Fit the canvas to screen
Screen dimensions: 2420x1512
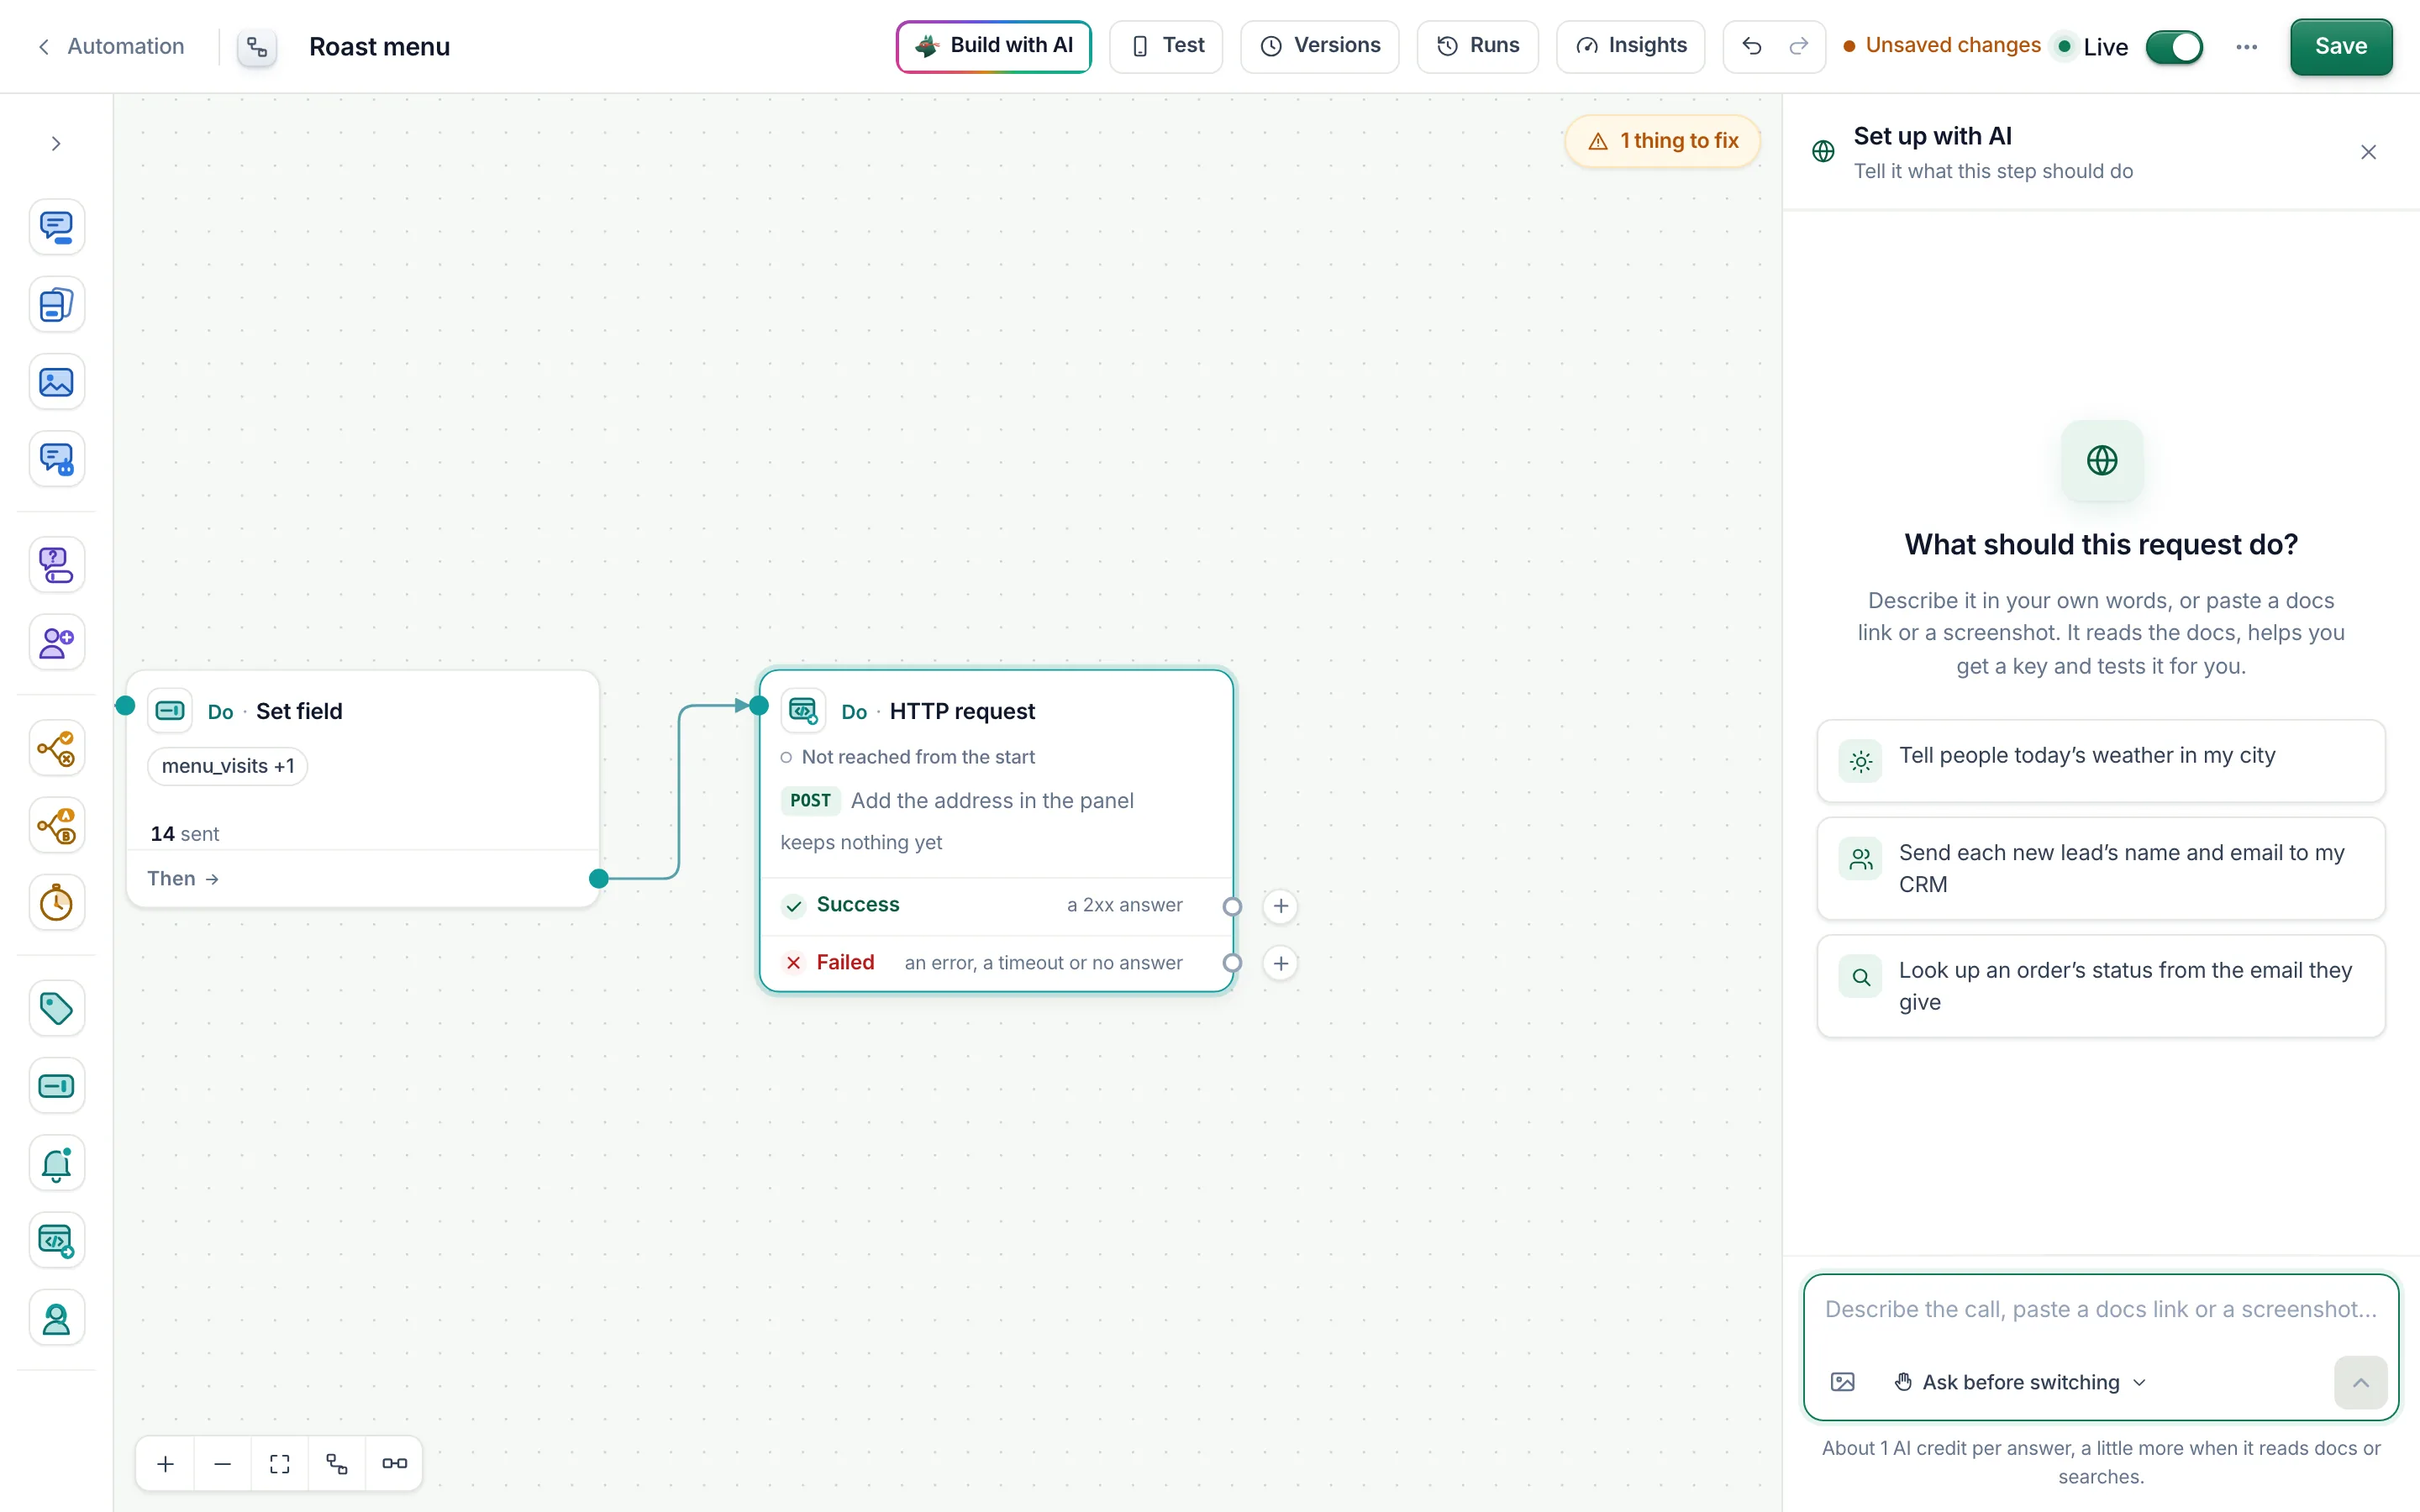tap(280, 1464)
